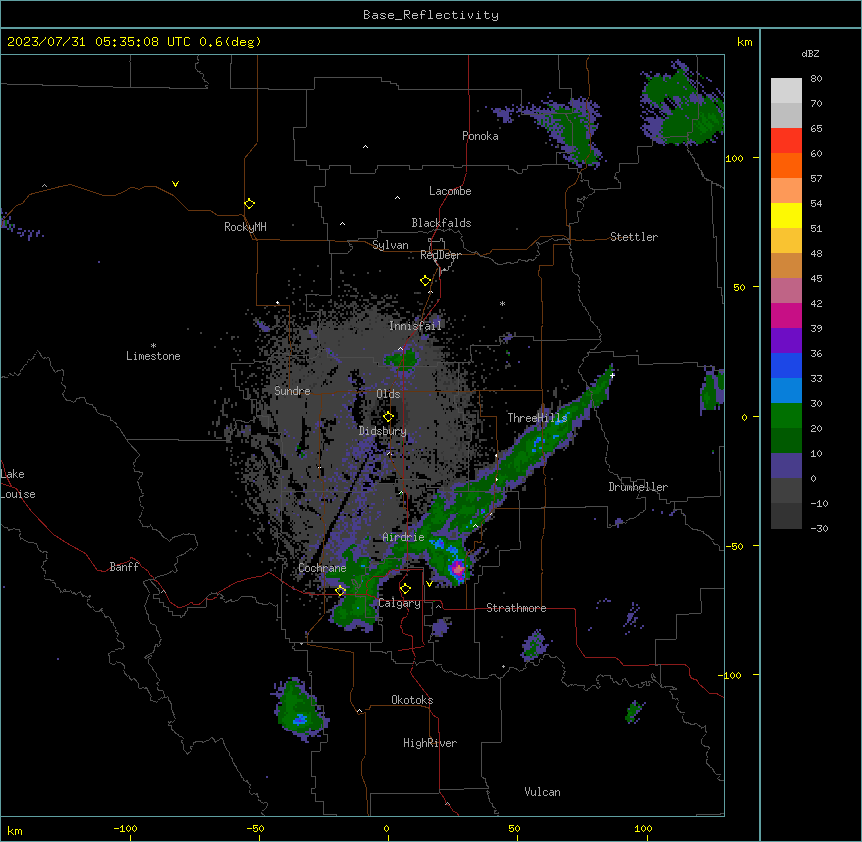Click the storm cell west of Okotoks
862x842 pixels.
pos(299,708)
